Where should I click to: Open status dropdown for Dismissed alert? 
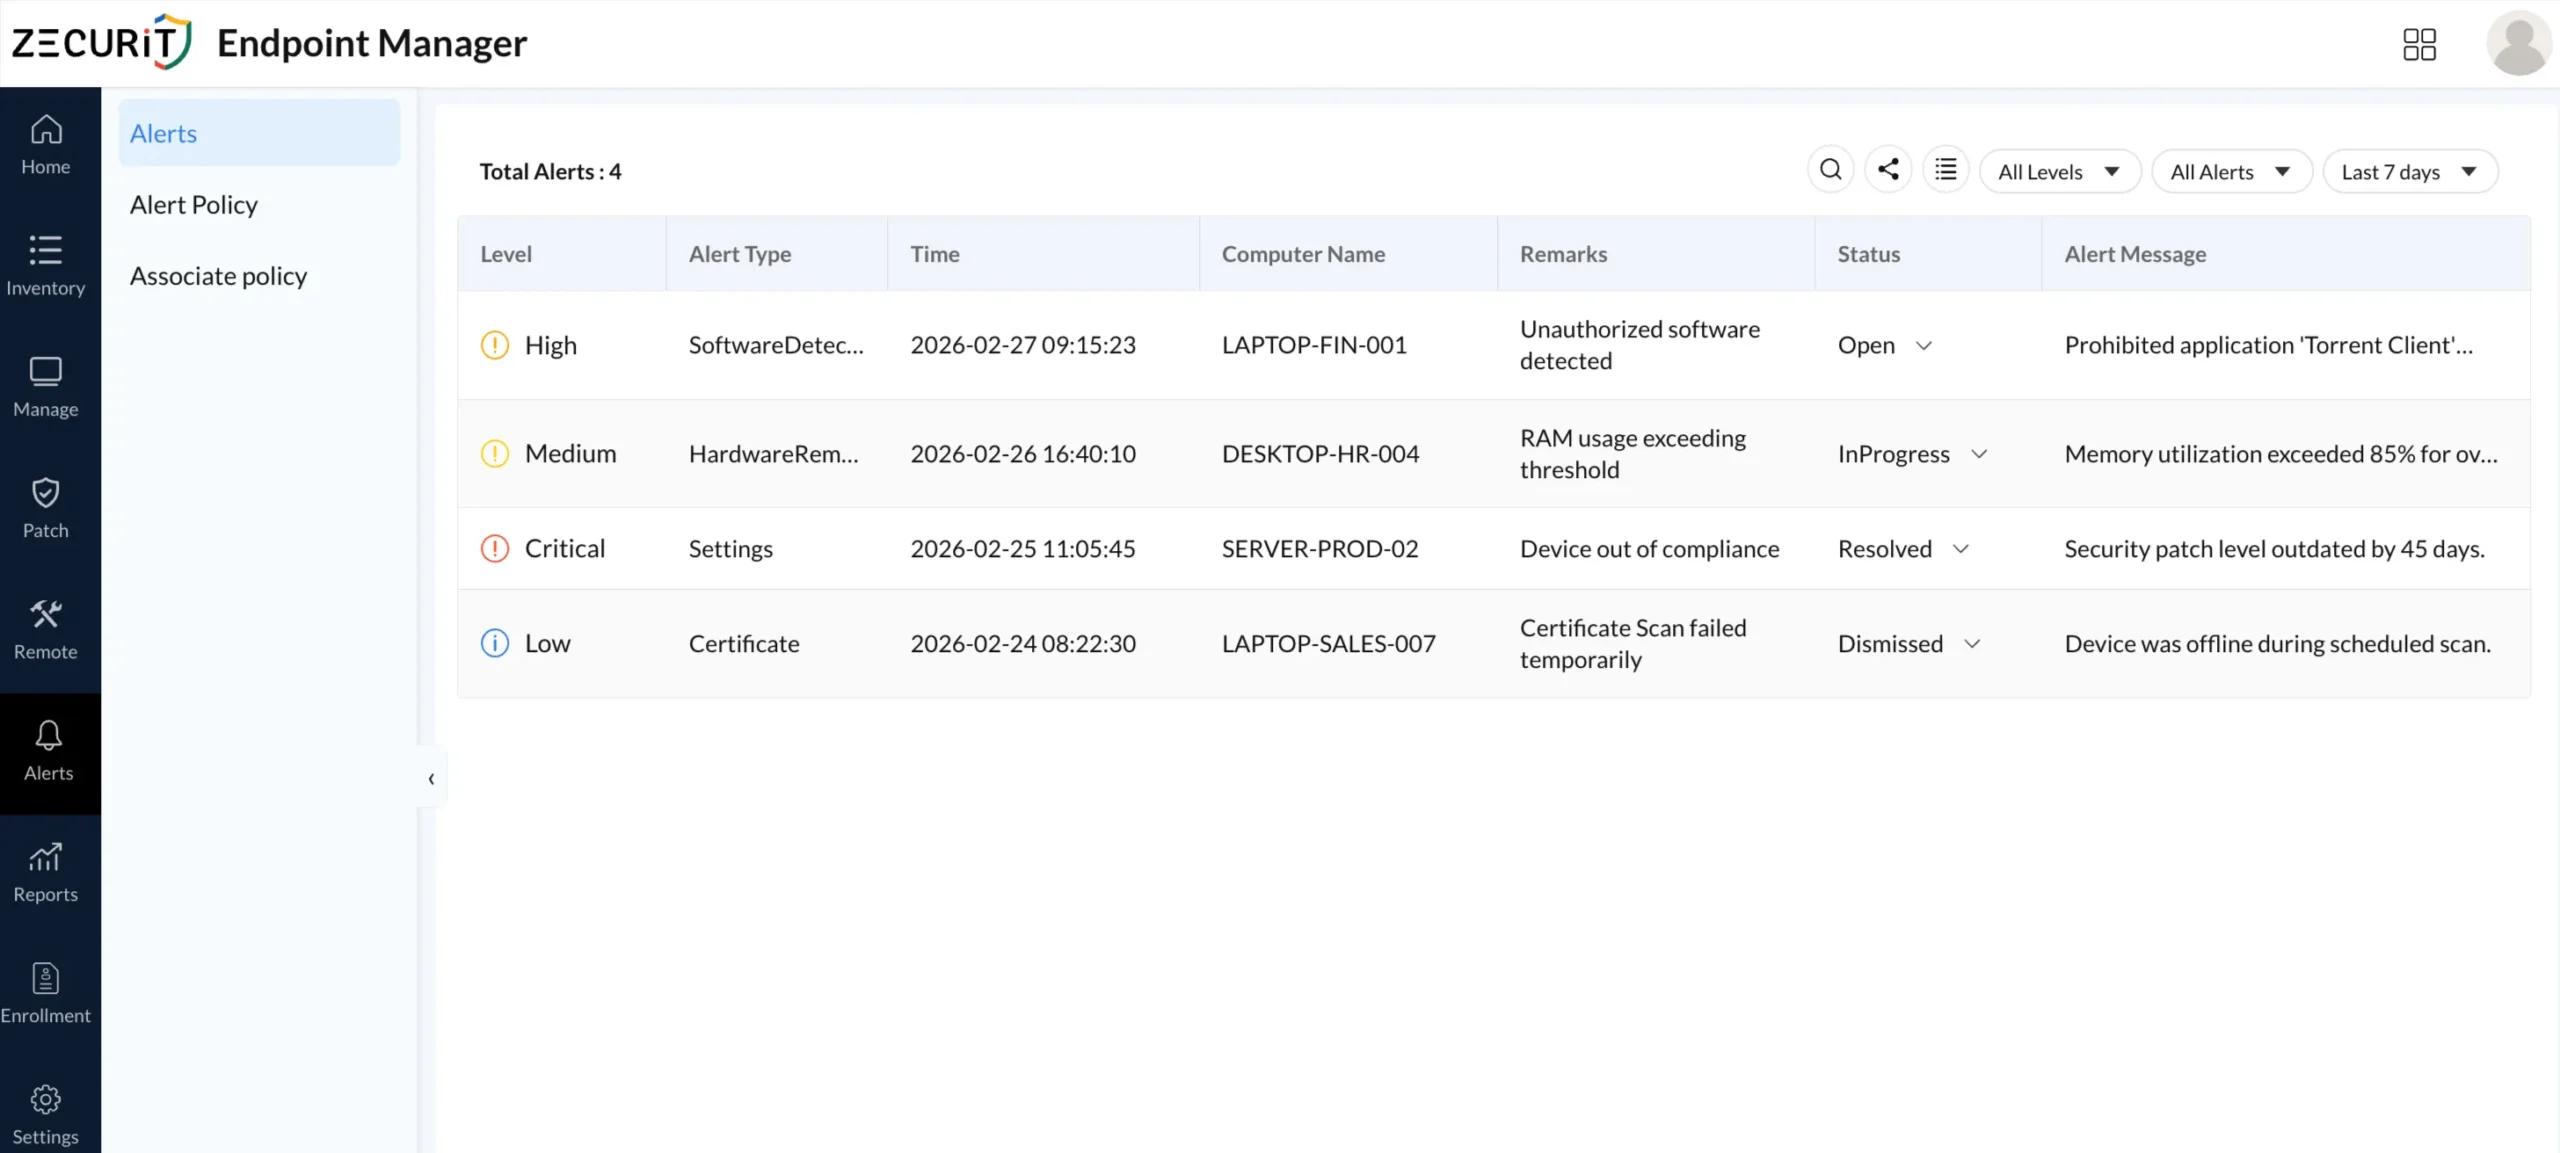pos(1973,643)
